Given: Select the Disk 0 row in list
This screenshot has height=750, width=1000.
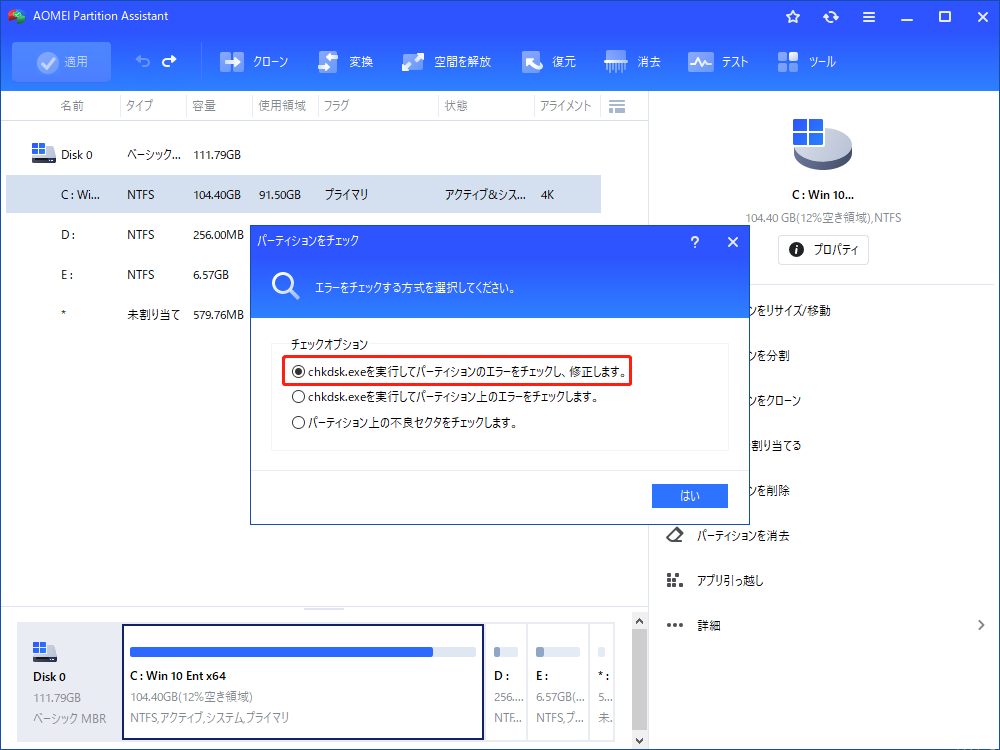Looking at the screenshot, I should pos(304,154).
